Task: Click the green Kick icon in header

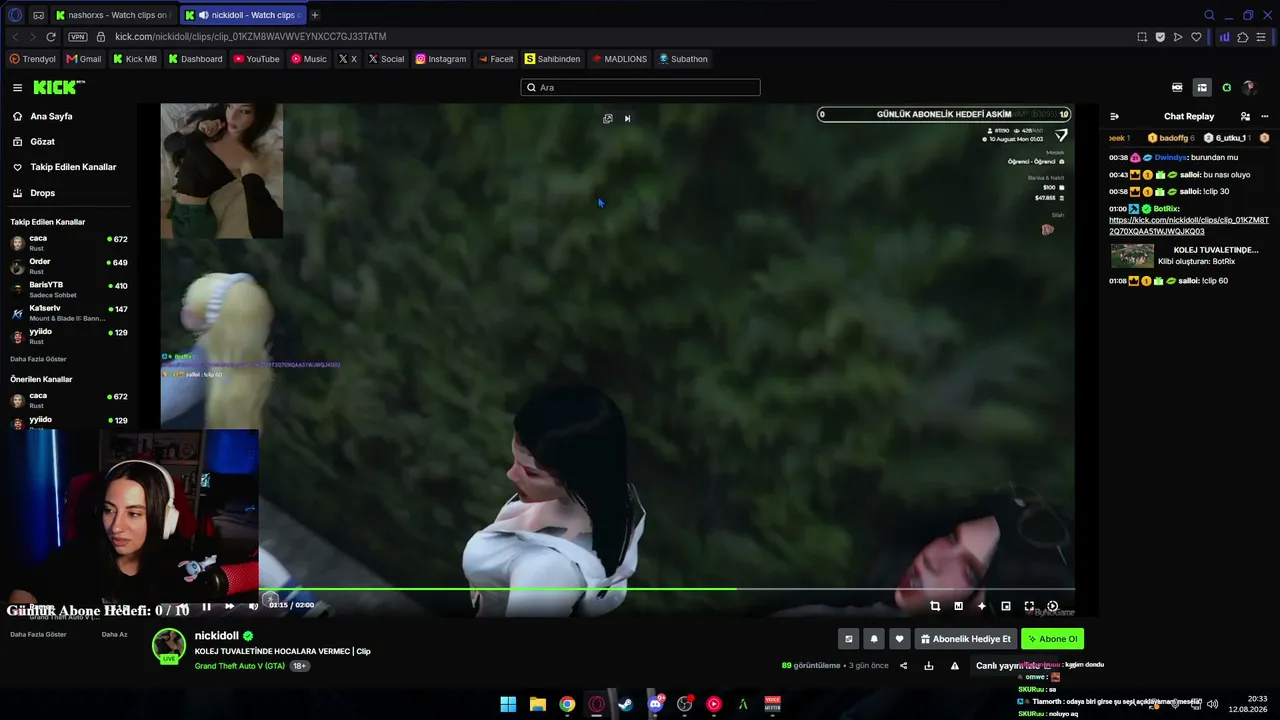Action: coord(1227,88)
